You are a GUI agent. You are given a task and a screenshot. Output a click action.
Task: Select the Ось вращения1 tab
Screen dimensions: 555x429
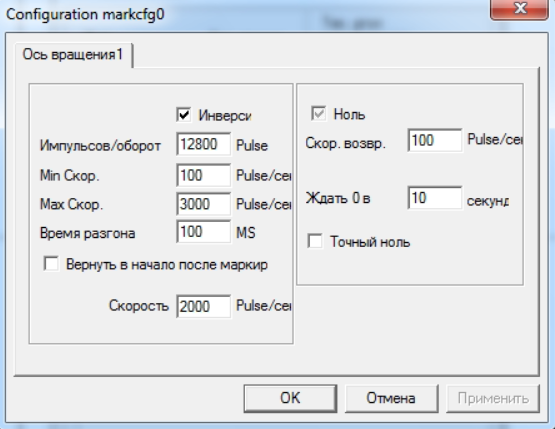(73, 55)
